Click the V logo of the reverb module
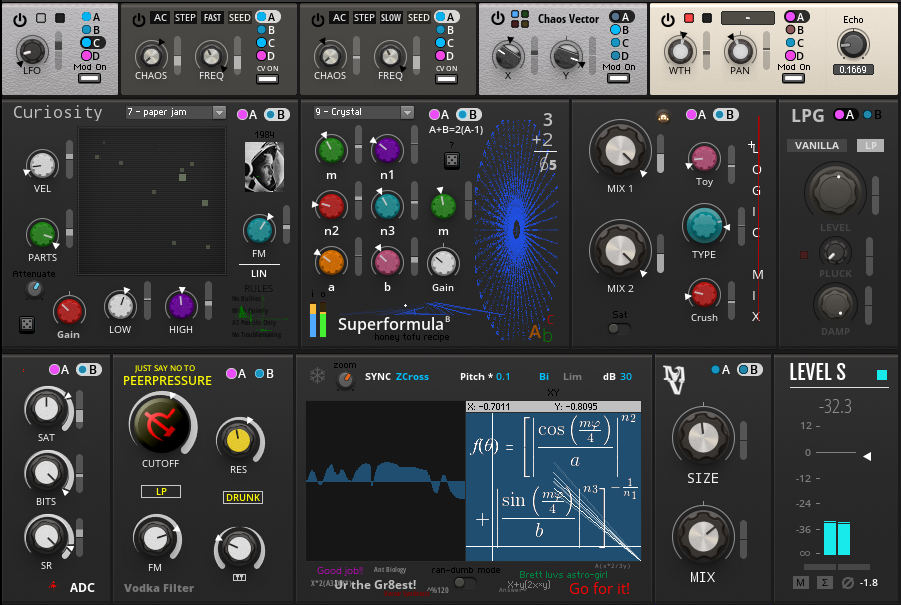Viewport: 901px width, 605px height. pyautogui.click(x=674, y=379)
